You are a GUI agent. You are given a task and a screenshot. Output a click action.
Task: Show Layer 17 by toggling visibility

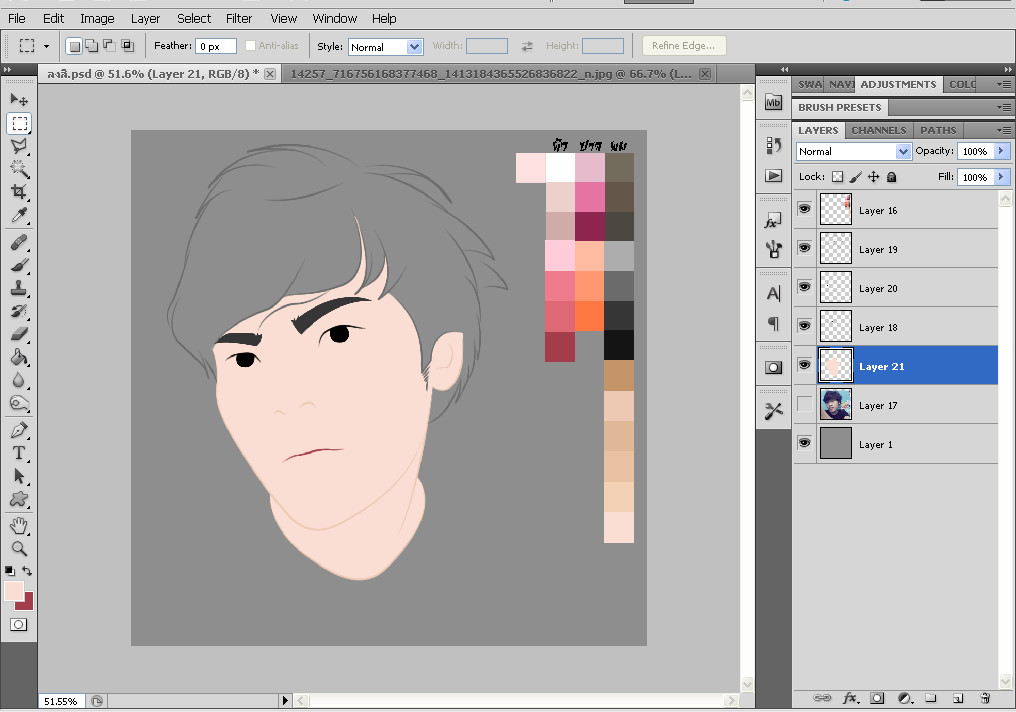[805, 405]
